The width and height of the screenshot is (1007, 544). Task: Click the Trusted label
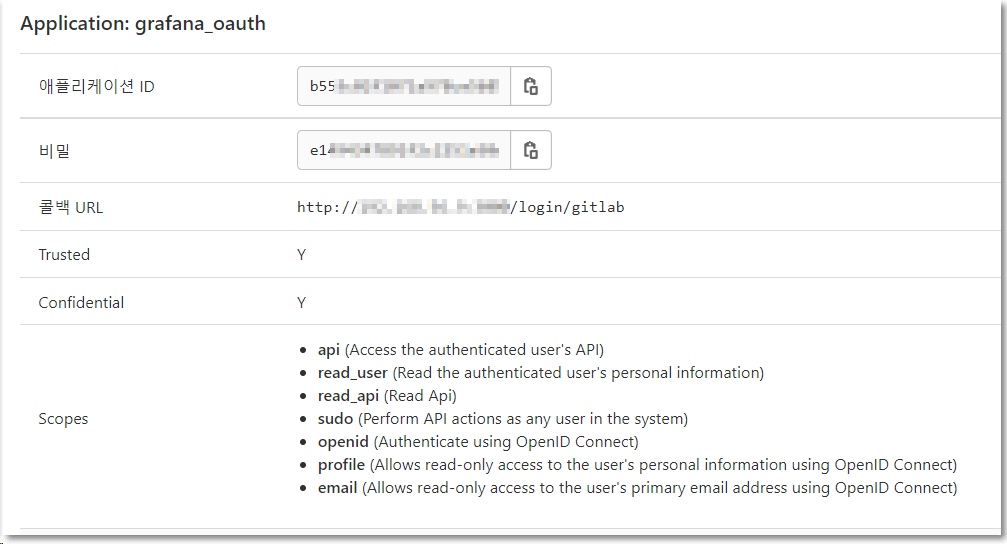64,254
